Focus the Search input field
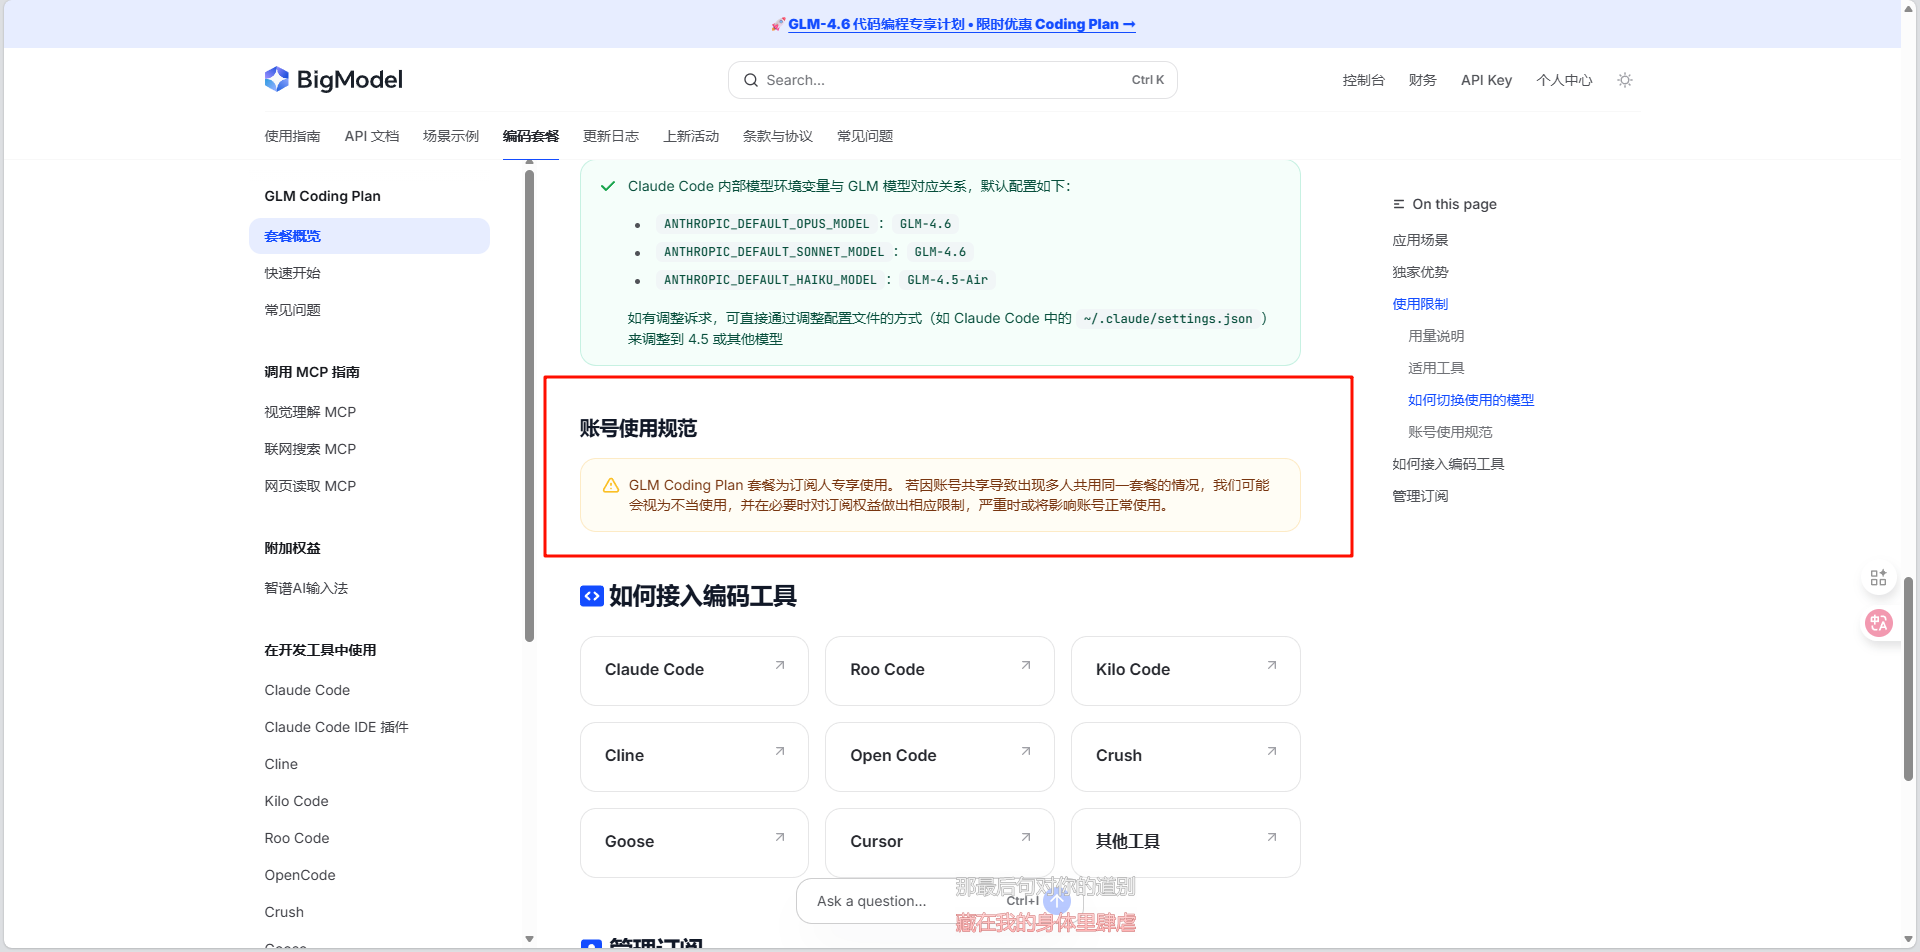 point(953,80)
